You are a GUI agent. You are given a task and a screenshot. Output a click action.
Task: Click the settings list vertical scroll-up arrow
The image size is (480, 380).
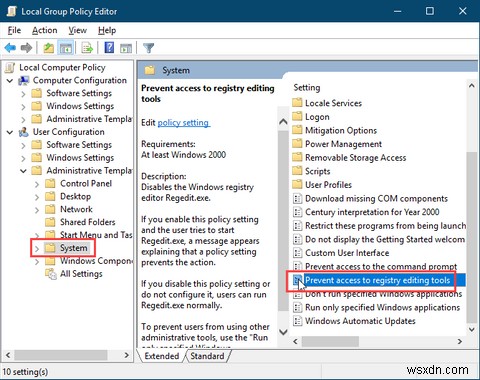(x=472, y=86)
